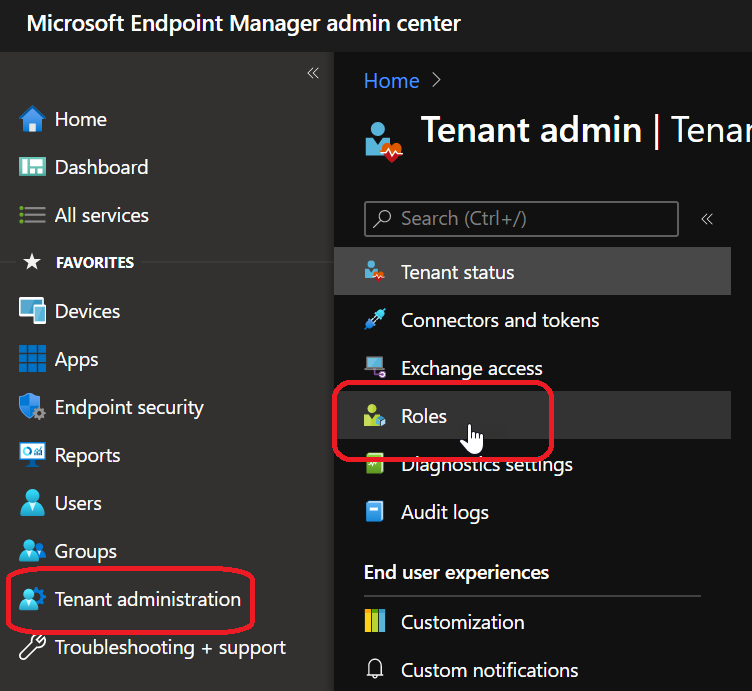Open Tenant status menu item
Viewport: 752px width, 691px height.
point(457,272)
